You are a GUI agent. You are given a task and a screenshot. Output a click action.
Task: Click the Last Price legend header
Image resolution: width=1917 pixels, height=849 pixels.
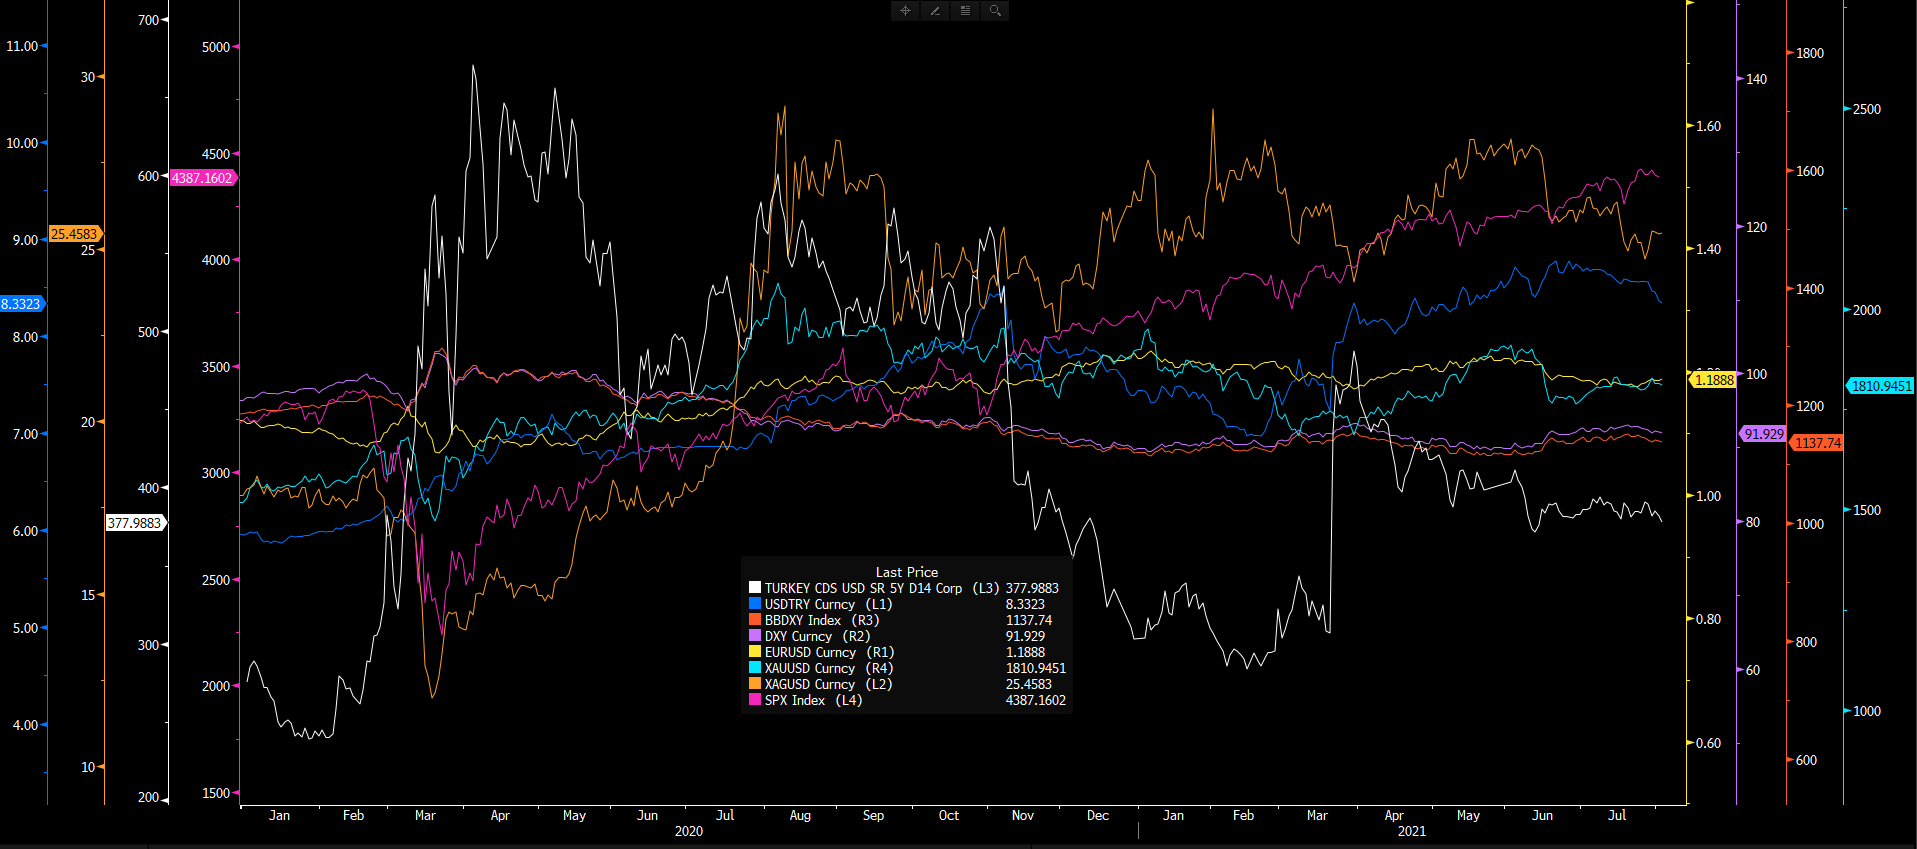(906, 572)
